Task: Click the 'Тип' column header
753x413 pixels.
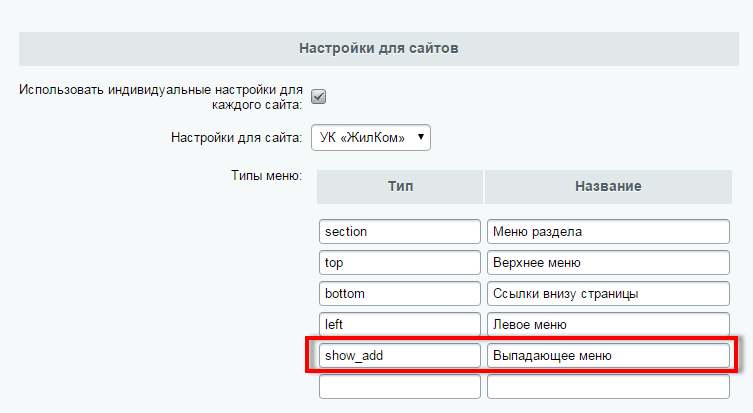Action: pos(400,186)
